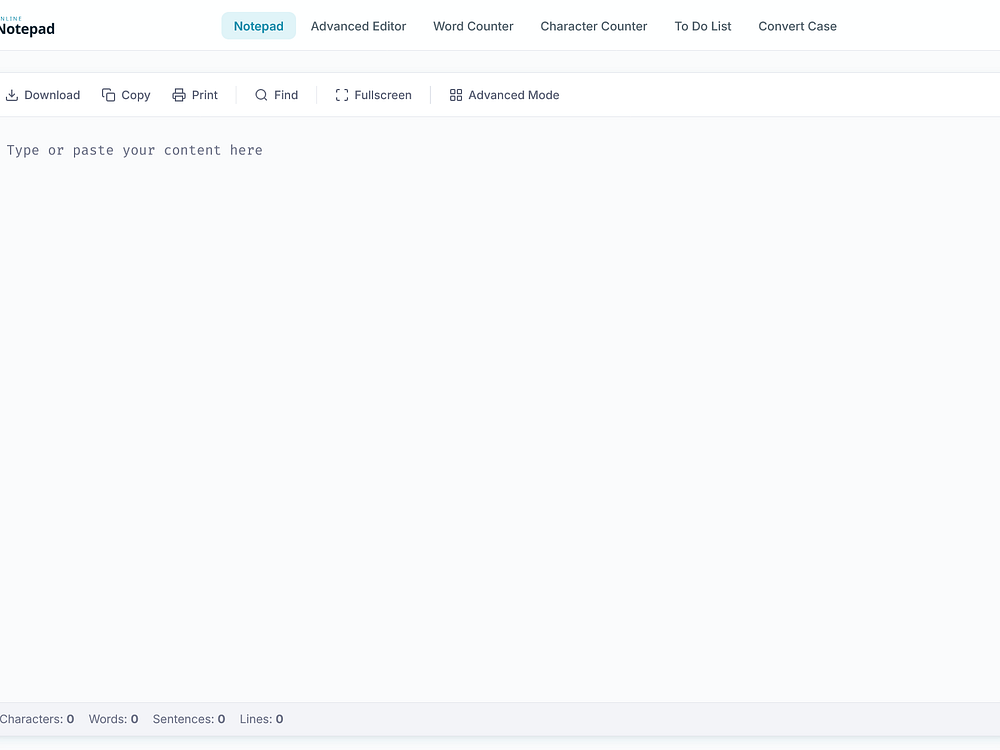Click the 'Sentences: 0' status entry
The height and width of the screenshot is (750, 1000).
tap(189, 719)
